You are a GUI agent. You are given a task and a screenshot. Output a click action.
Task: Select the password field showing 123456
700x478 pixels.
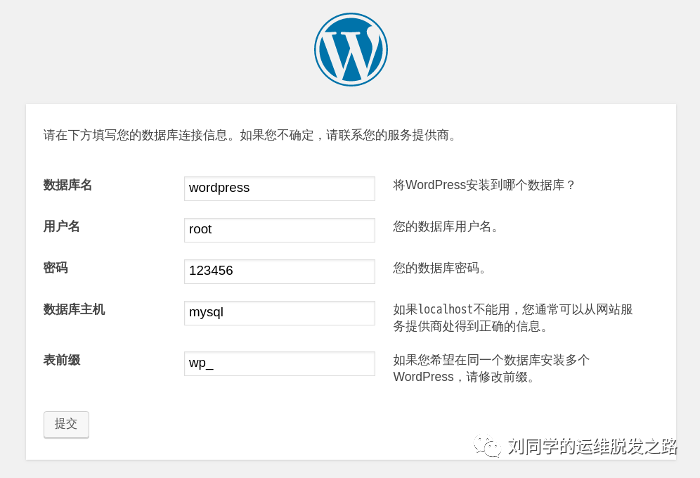279,271
